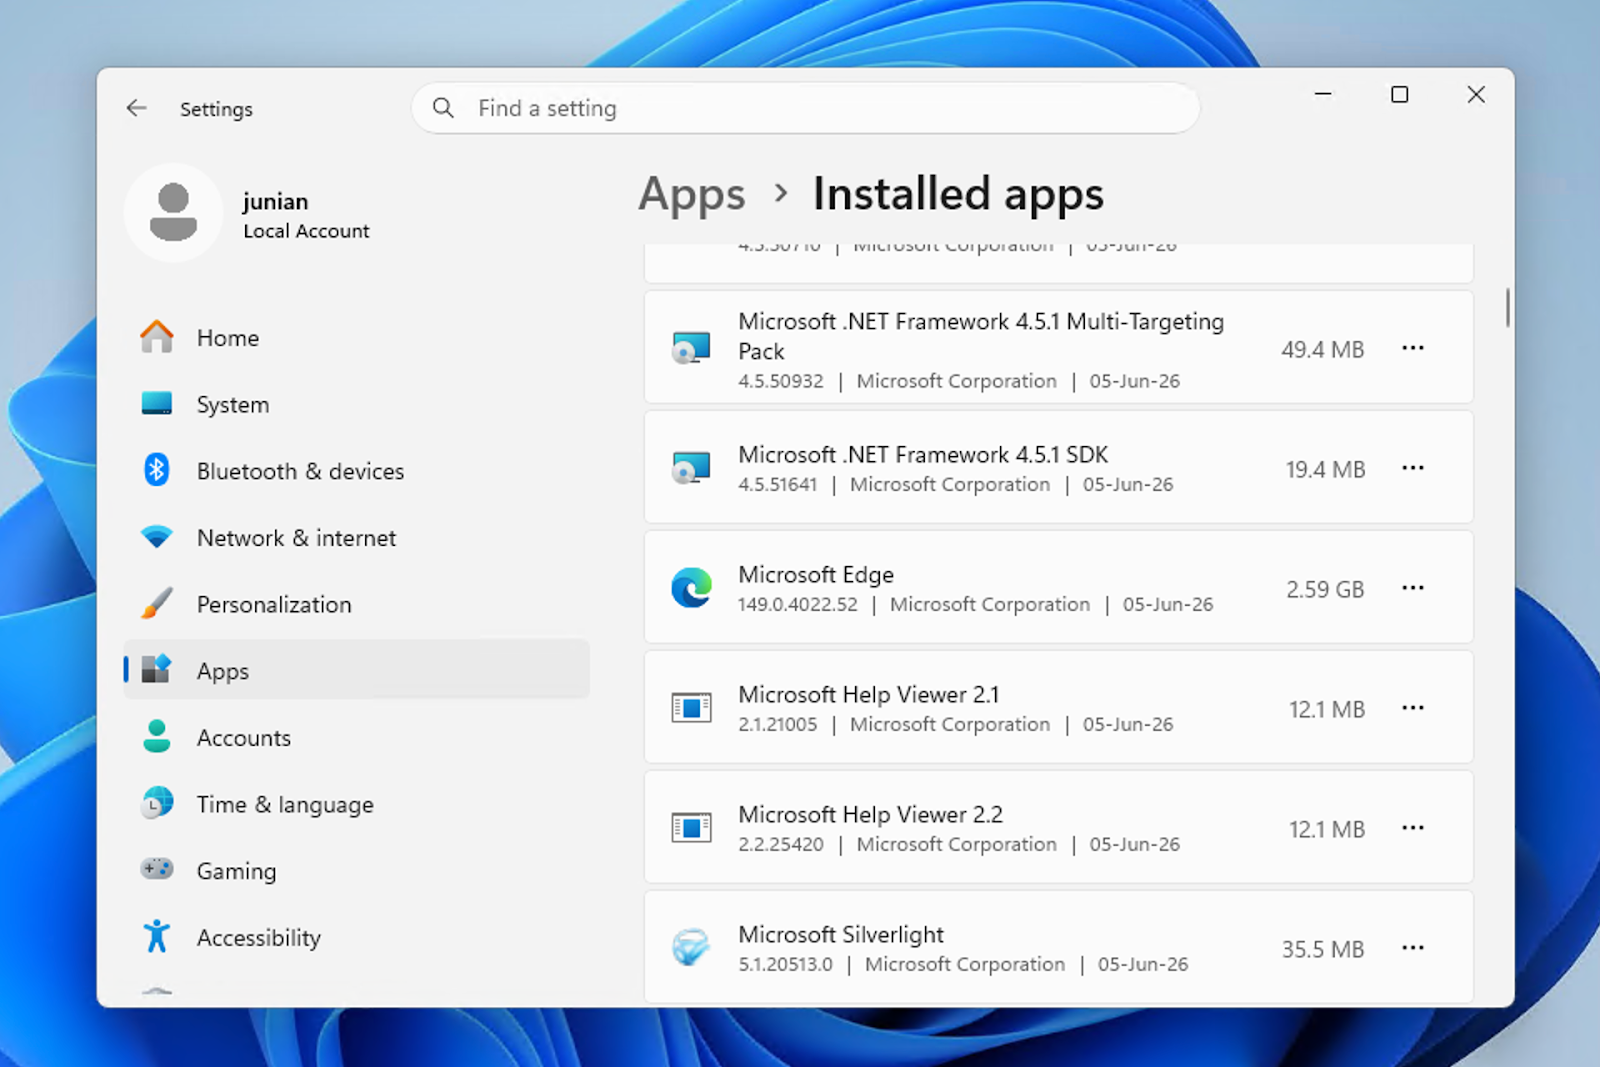Click the installed apps list scrollbar thumb
Screen dimensions: 1600x1067
(1507, 307)
